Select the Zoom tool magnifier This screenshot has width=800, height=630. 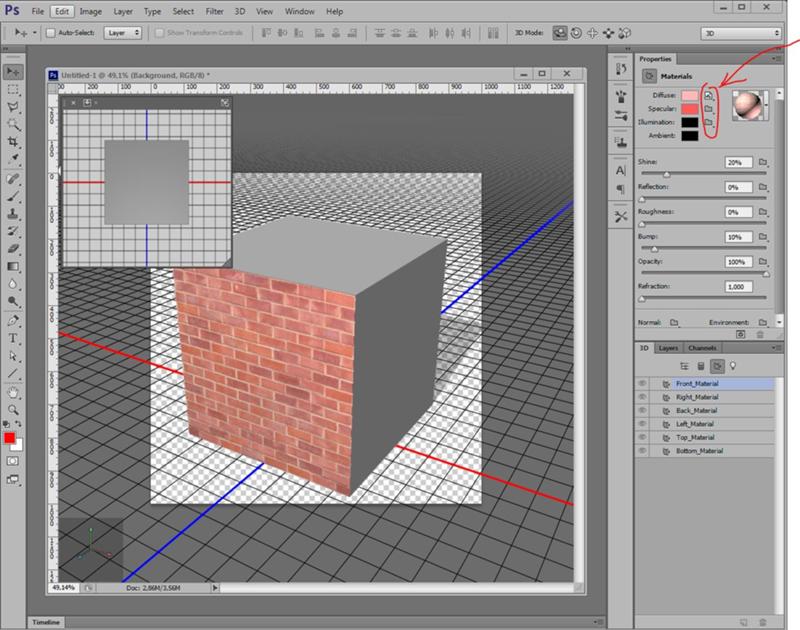14,409
